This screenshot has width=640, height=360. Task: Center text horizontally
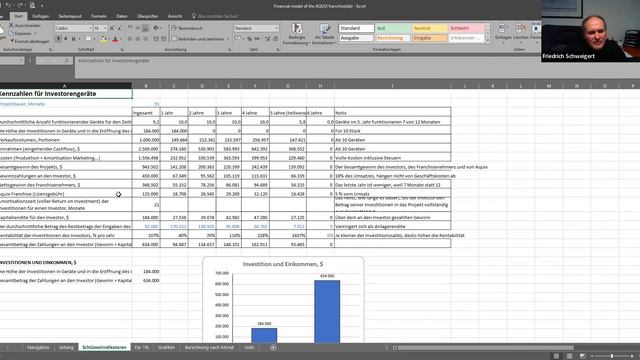point(138,39)
